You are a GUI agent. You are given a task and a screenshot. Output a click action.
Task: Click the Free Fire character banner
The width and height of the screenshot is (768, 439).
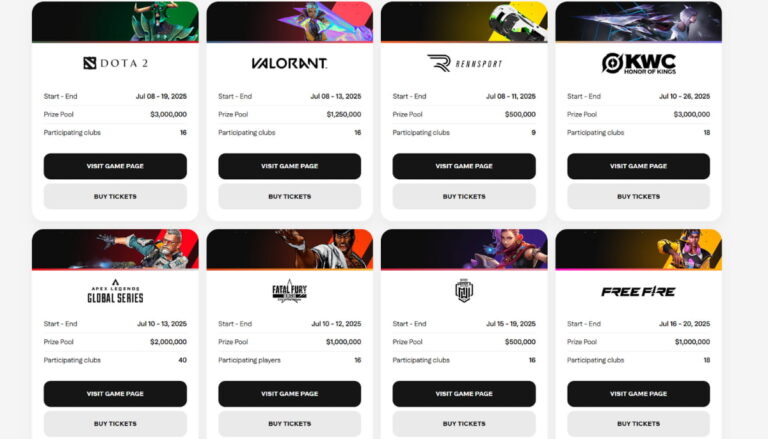(x=638, y=249)
